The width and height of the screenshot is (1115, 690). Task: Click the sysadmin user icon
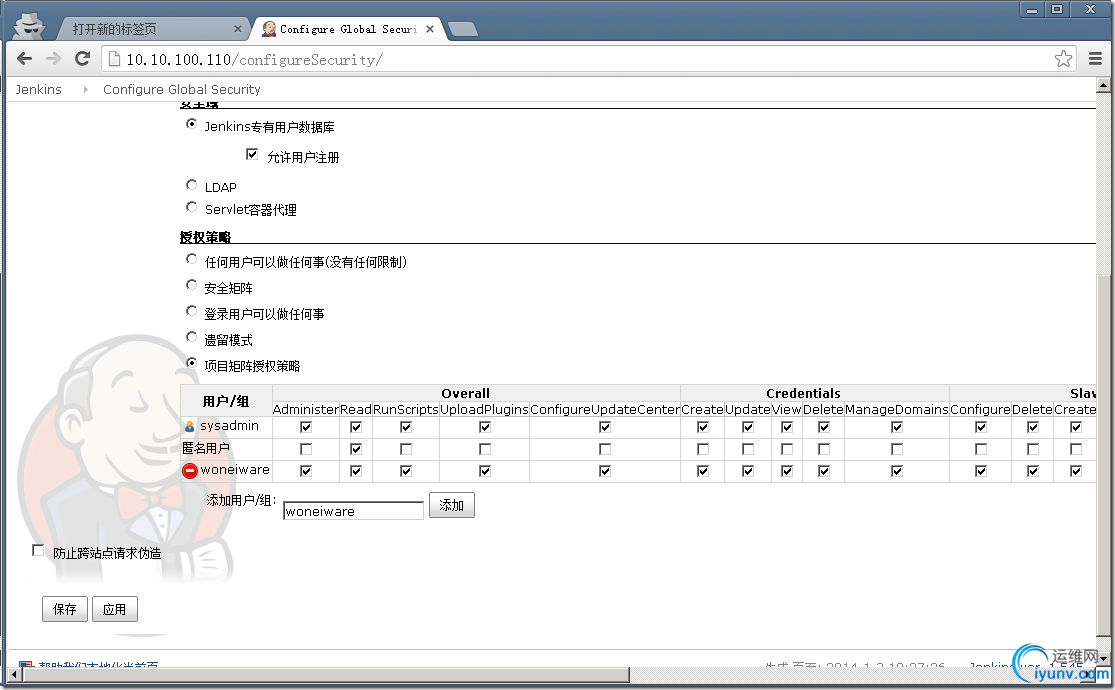click(190, 427)
